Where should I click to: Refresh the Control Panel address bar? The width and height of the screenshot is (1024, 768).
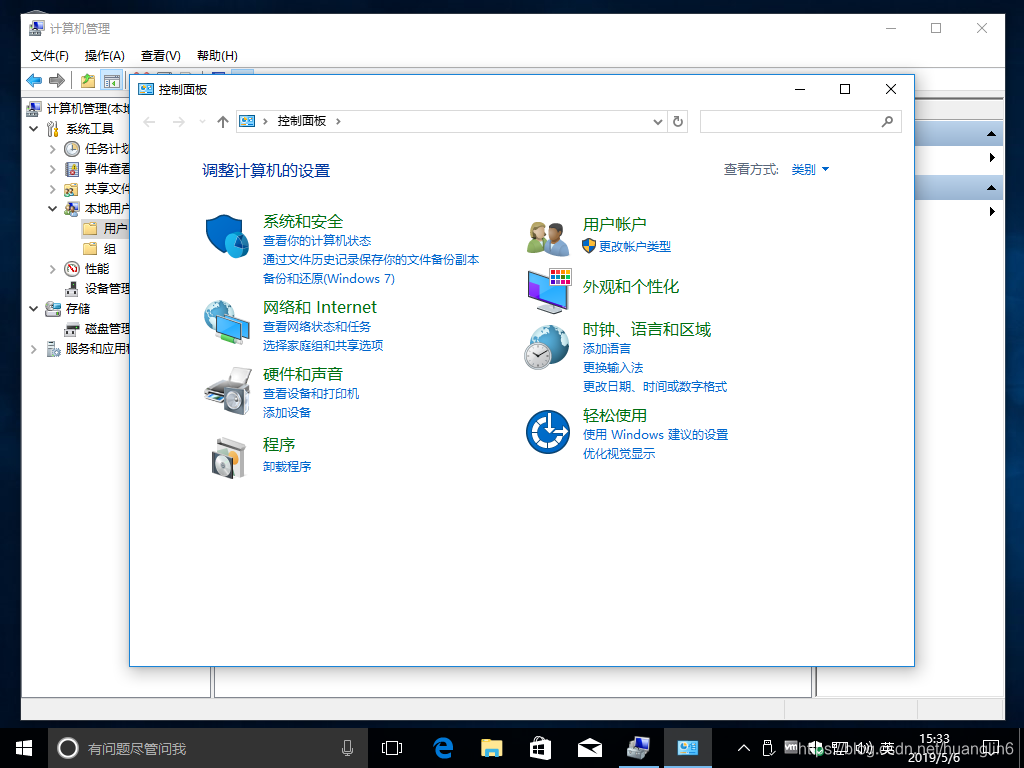(678, 121)
